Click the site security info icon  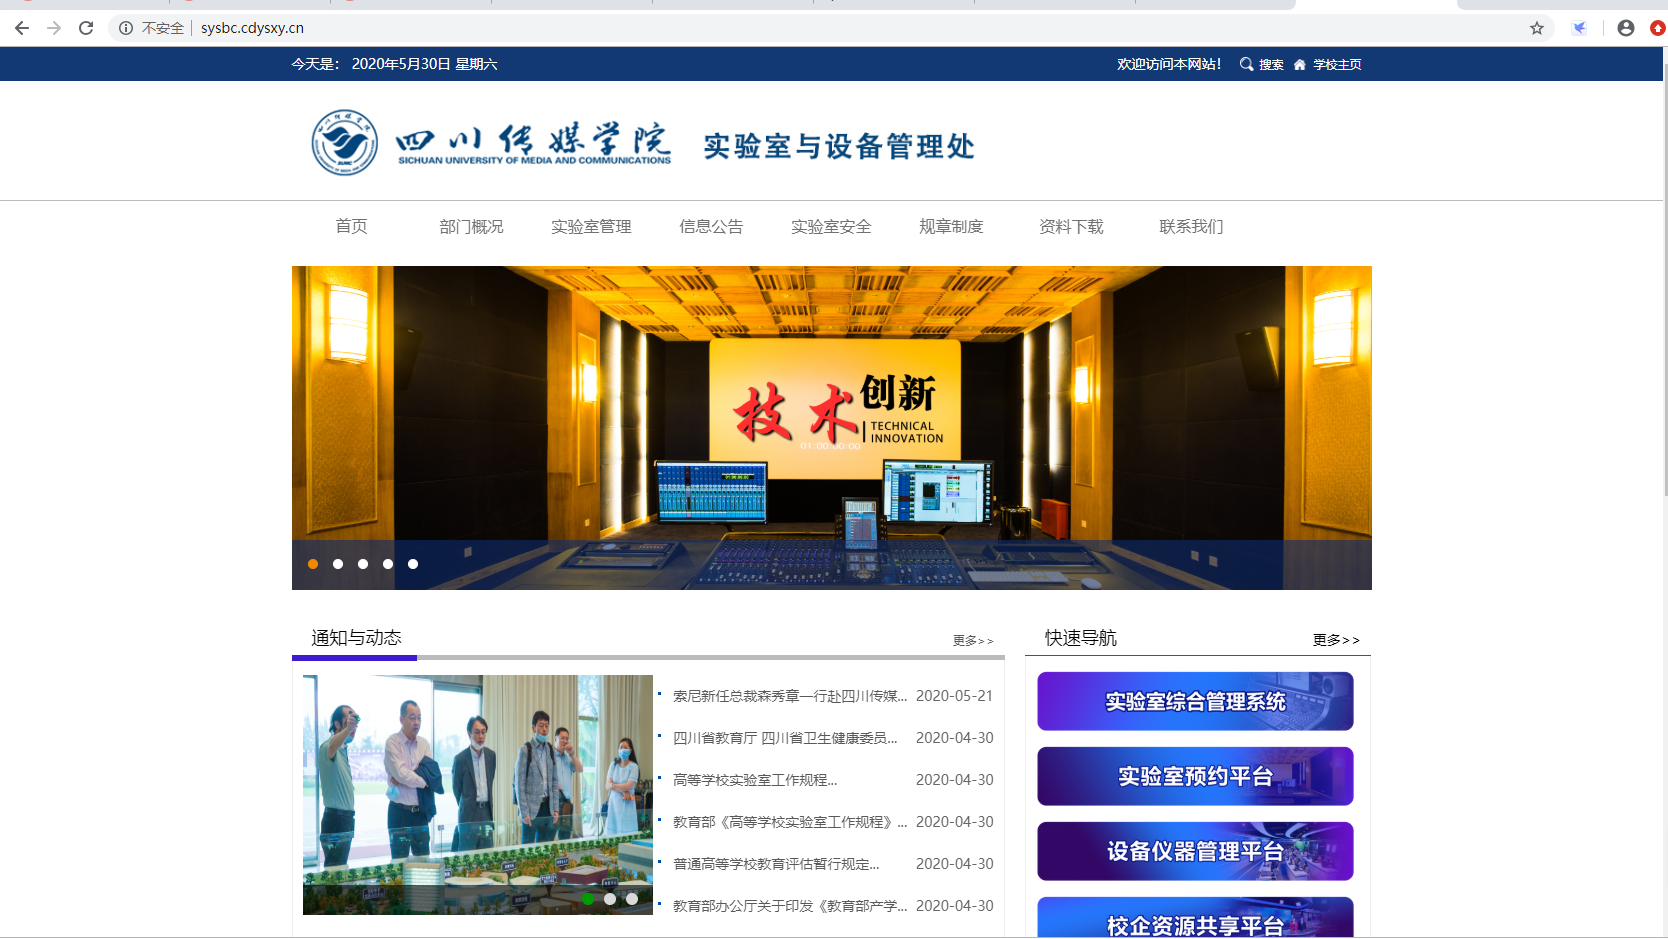tap(126, 28)
